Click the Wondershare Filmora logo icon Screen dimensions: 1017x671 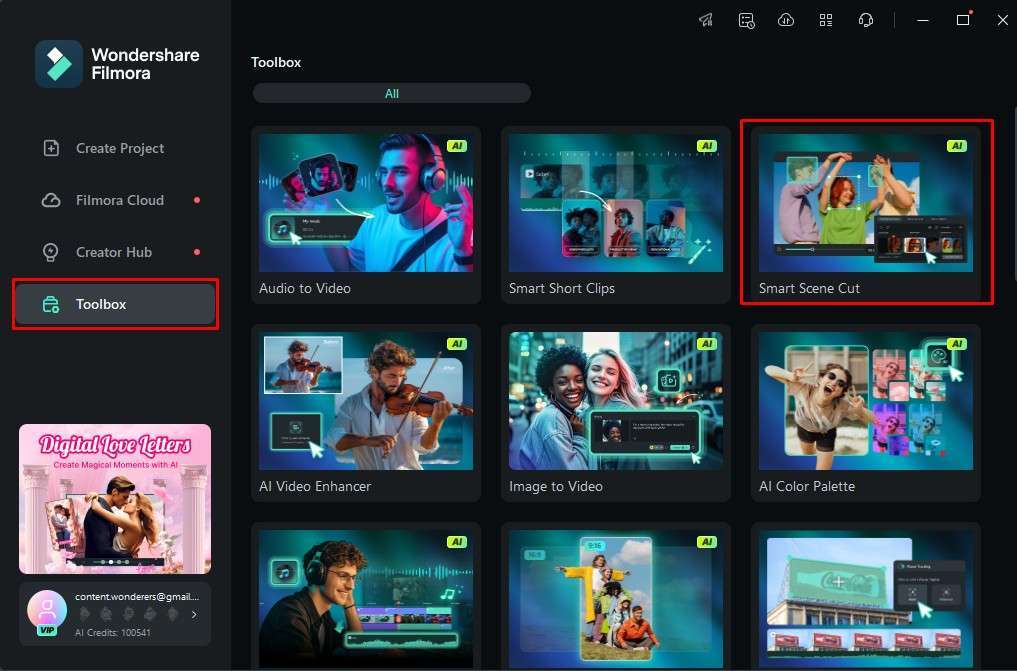[59, 64]
